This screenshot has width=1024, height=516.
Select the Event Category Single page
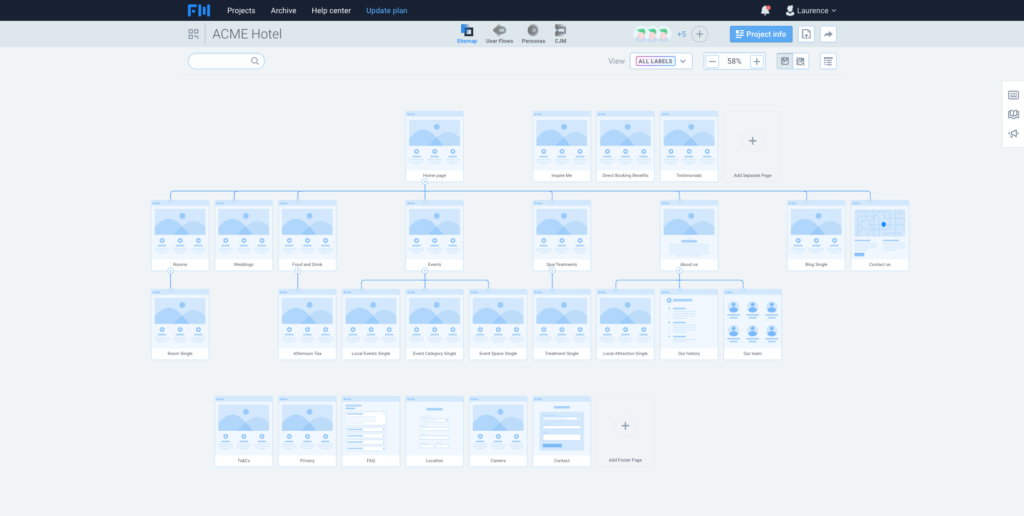[x=434, y=324]
